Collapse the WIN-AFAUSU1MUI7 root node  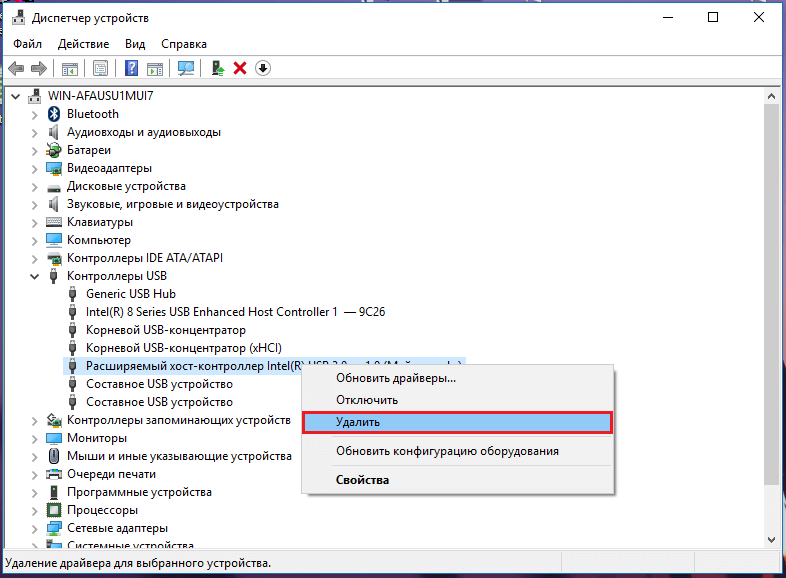pyautogui.click(x=16, y=96)
